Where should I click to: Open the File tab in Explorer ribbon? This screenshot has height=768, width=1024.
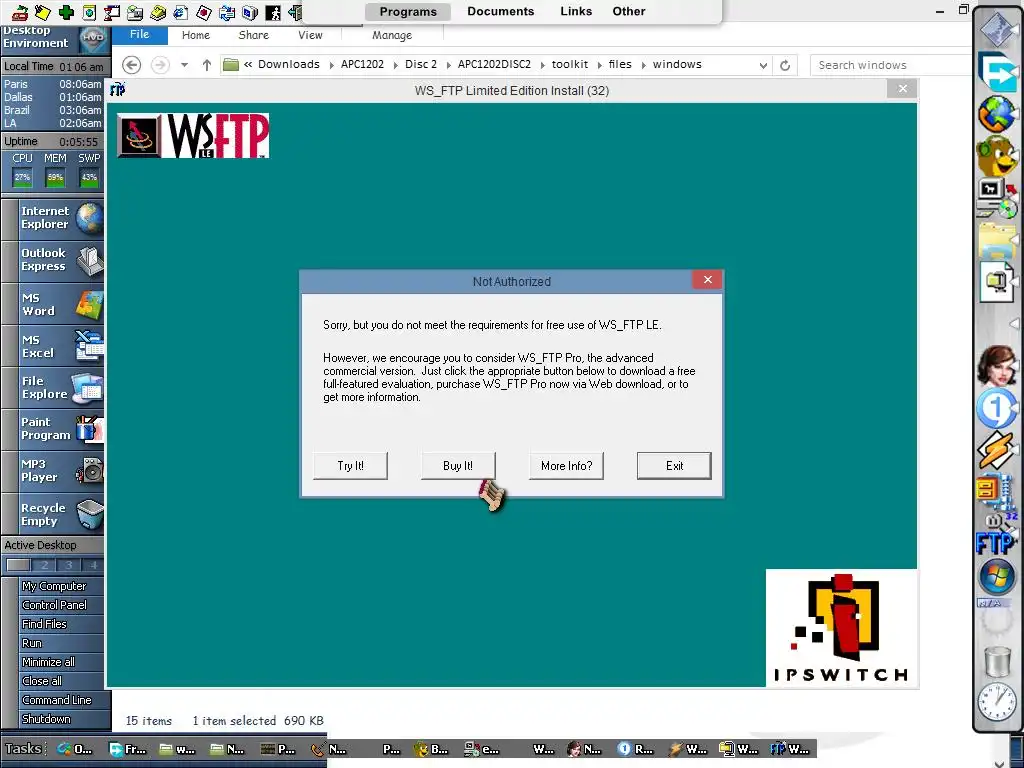(x=139, y=35)
